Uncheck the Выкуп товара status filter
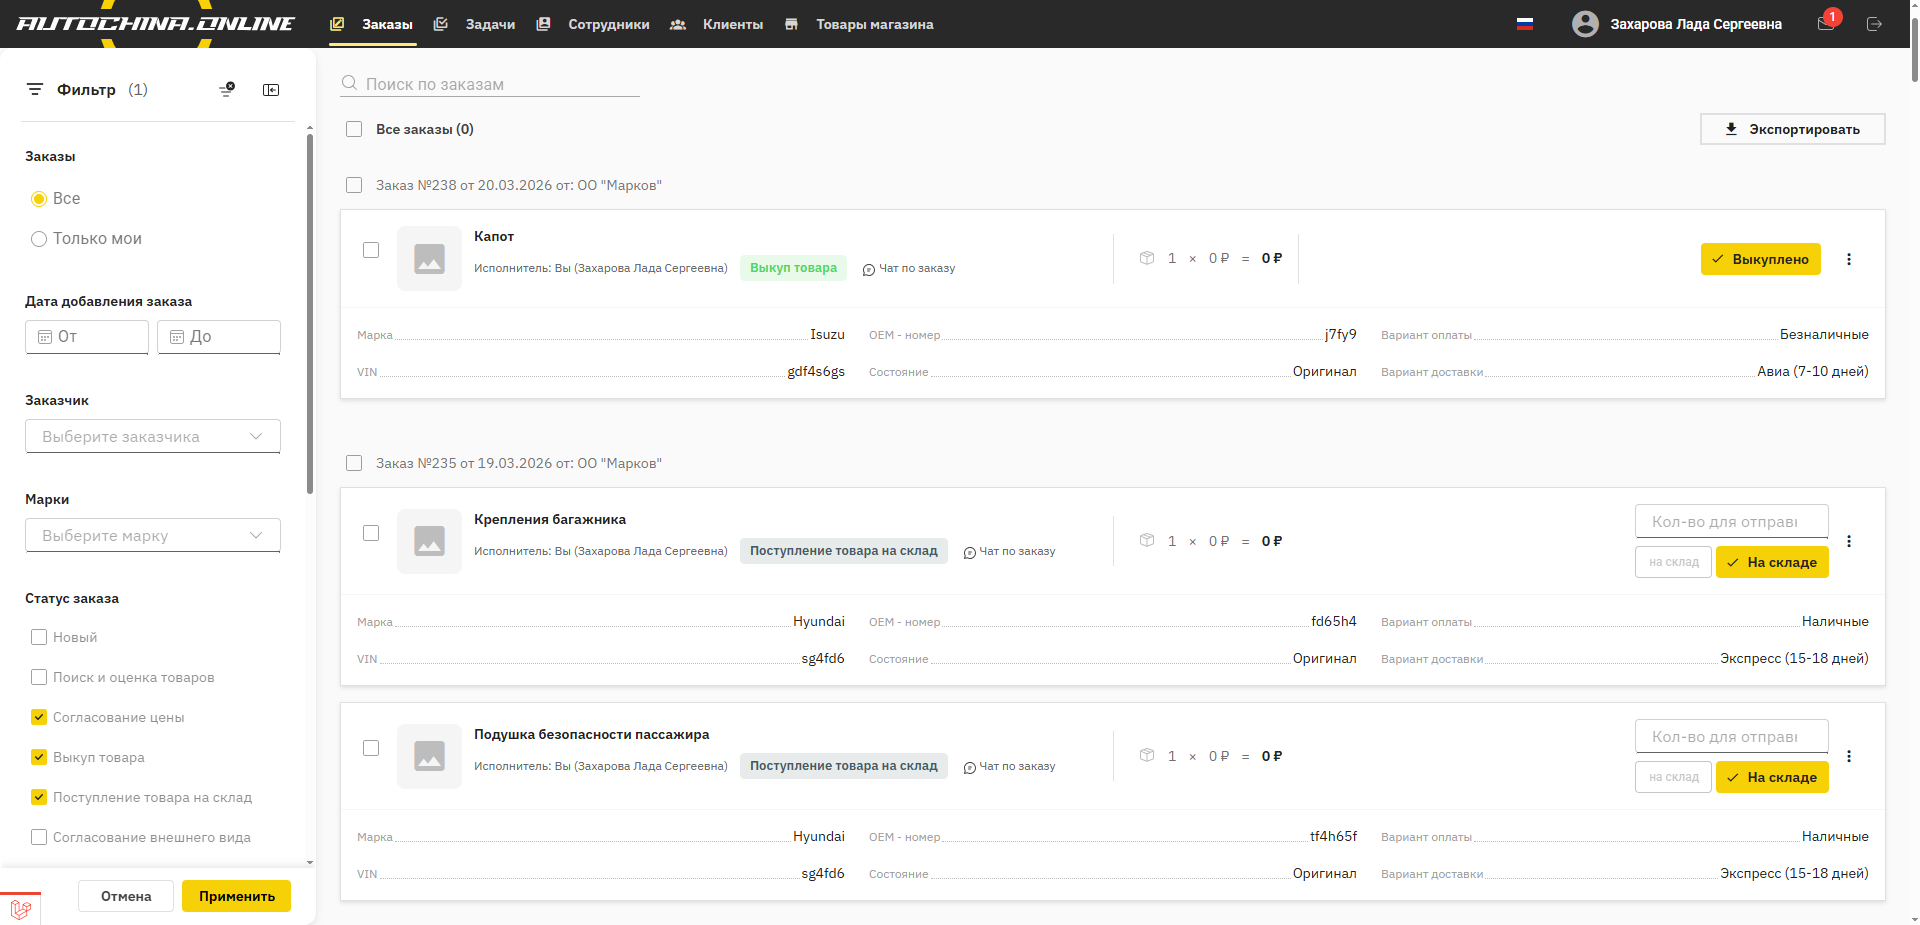 (39, 757)
